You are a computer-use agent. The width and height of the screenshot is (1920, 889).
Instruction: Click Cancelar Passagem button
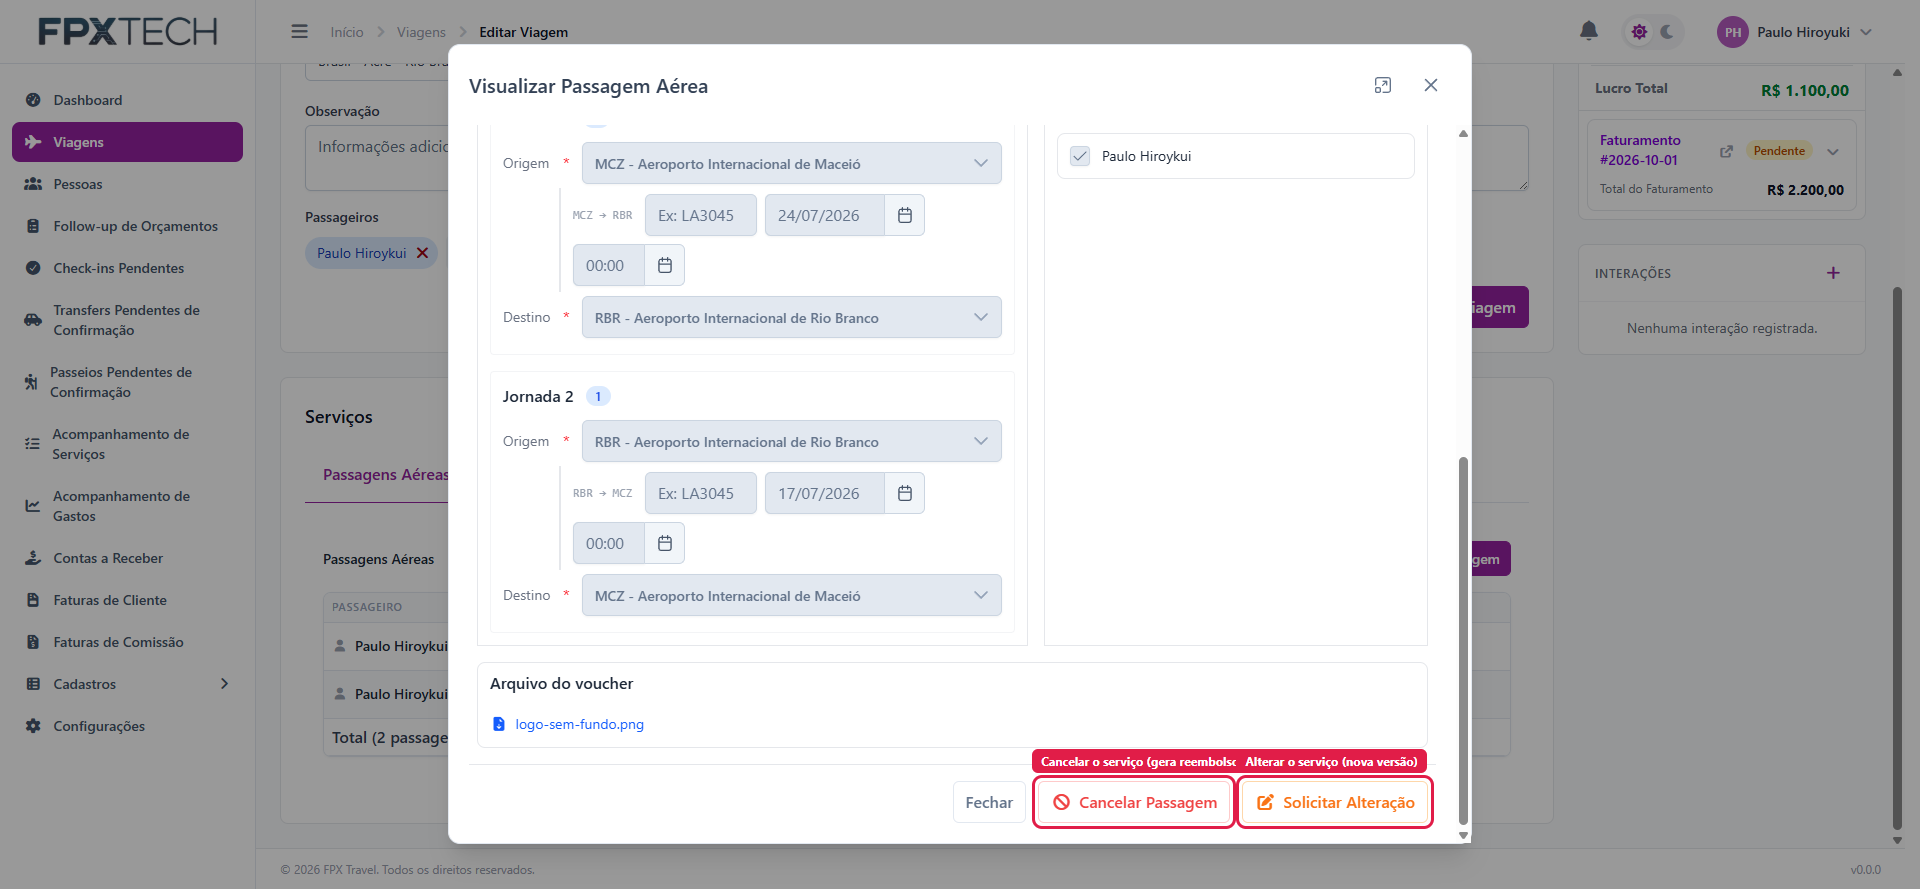click(1134, 802)
